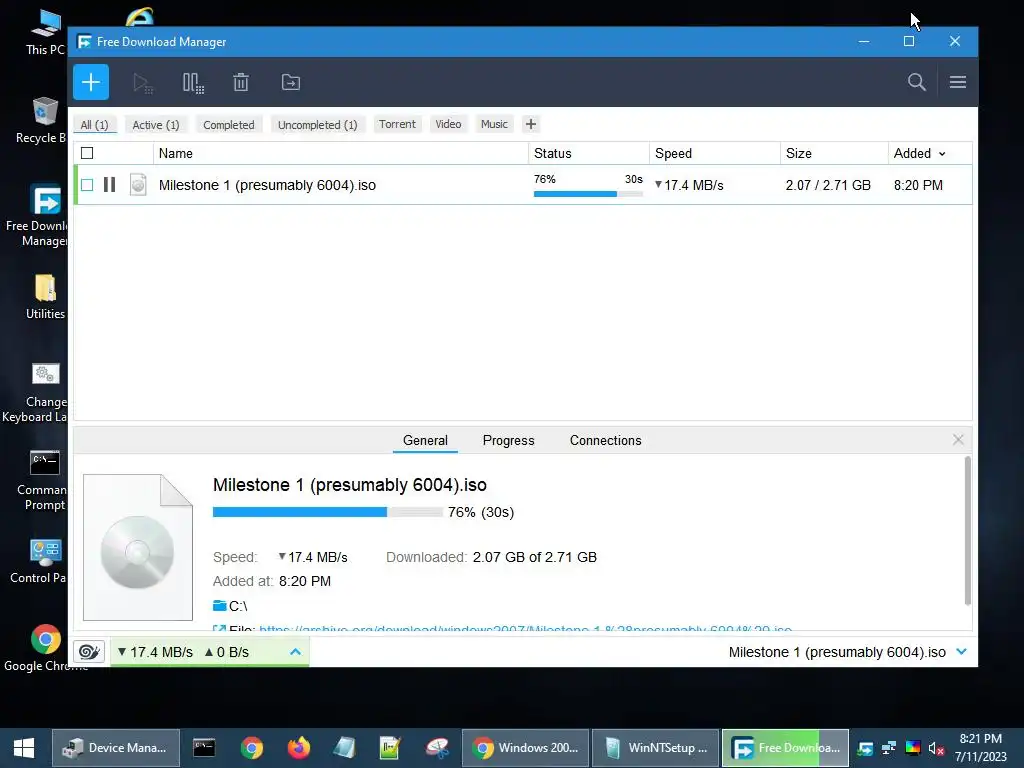The height and width of the screenshot is (768, 1024).
Task: Open the Utilities desktop folder
Action: click(x=45, y=296)
